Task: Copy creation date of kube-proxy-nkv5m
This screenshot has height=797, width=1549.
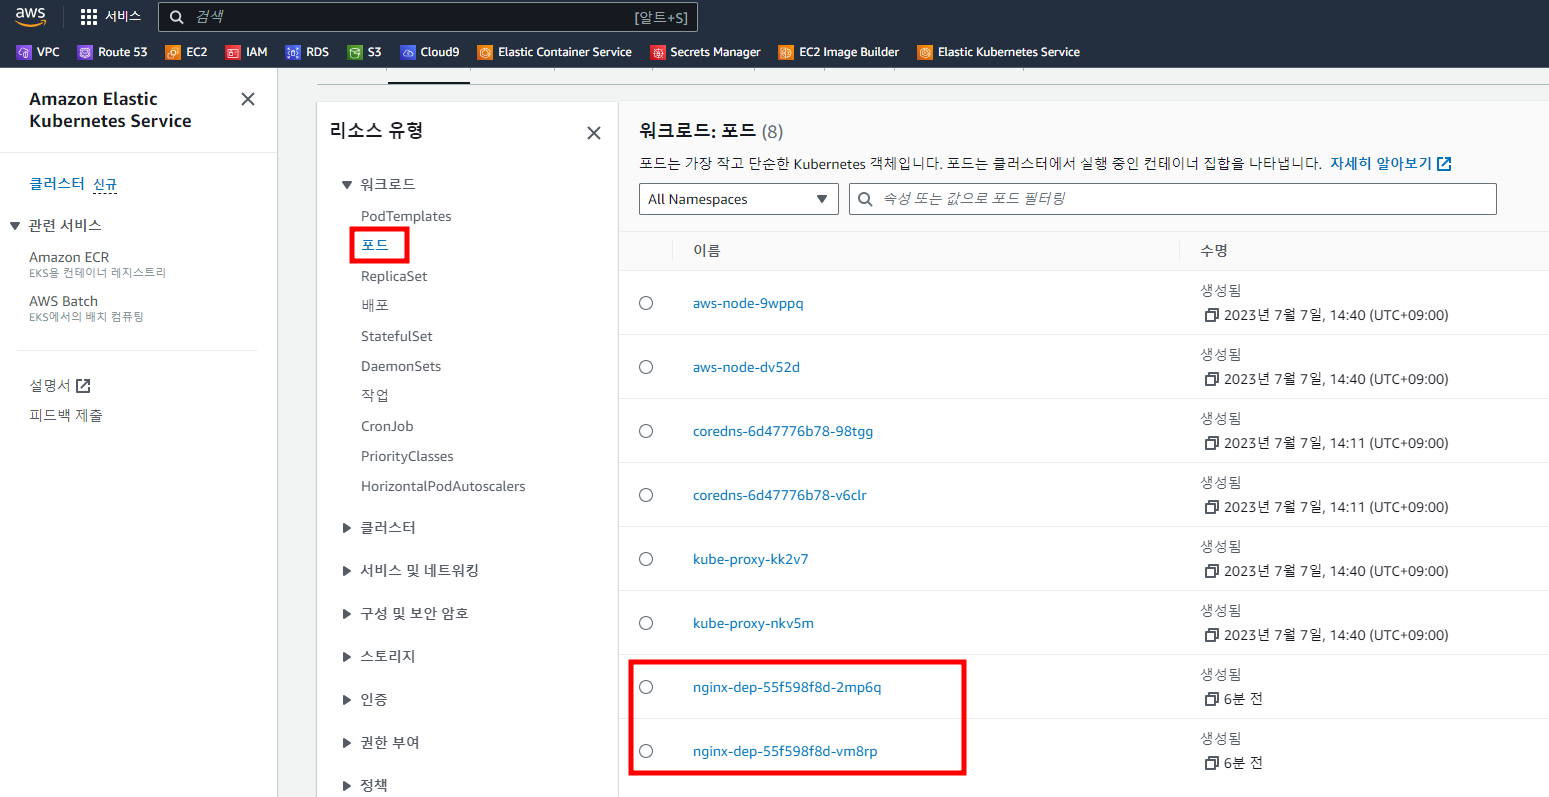Action: [x=1212, y=635]
